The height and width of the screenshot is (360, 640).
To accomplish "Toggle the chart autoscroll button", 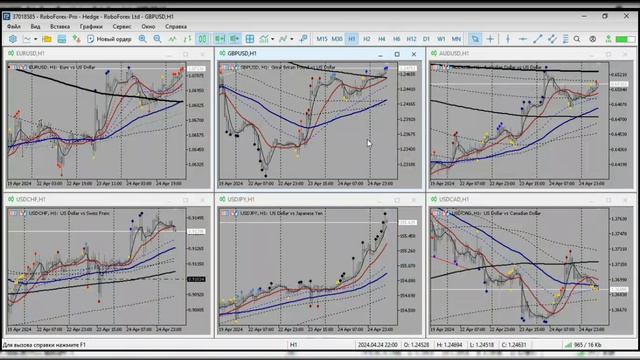I will (235, 39).
